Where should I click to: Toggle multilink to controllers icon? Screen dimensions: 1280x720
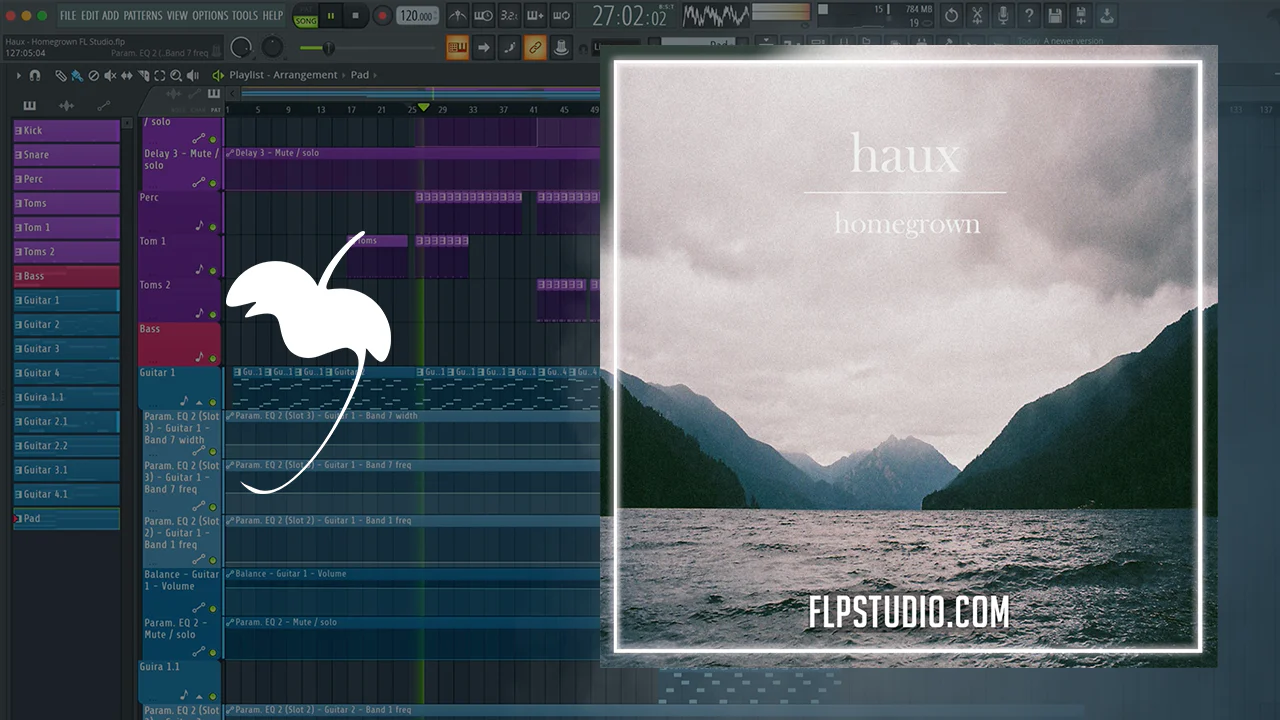tap(535, 47)
